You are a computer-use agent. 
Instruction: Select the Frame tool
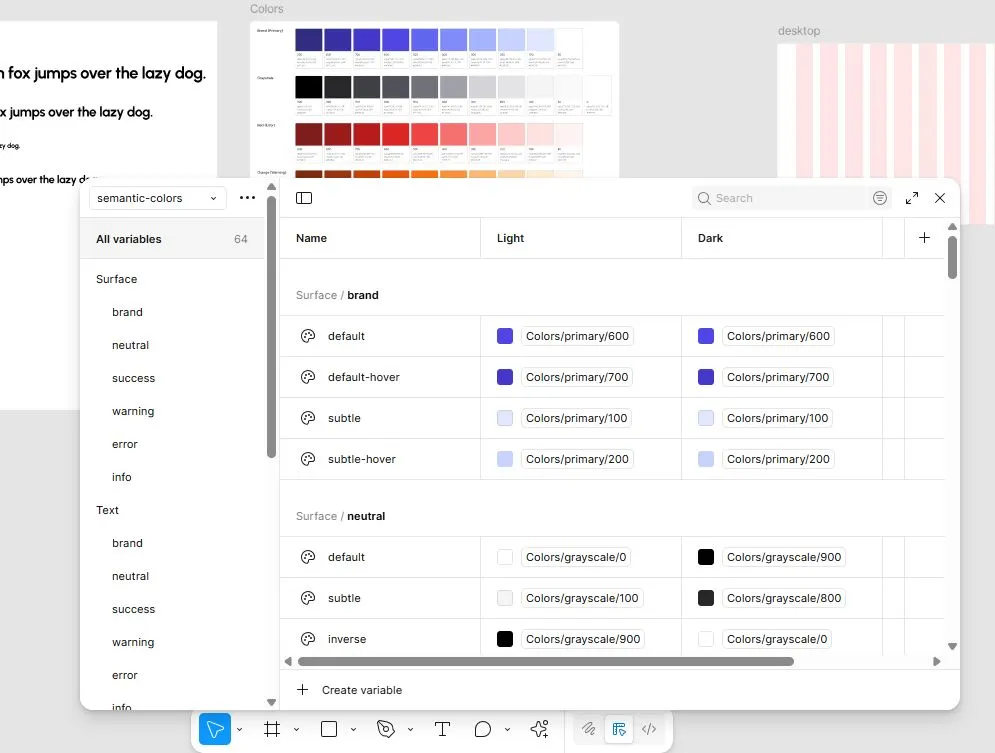[271, 729]
